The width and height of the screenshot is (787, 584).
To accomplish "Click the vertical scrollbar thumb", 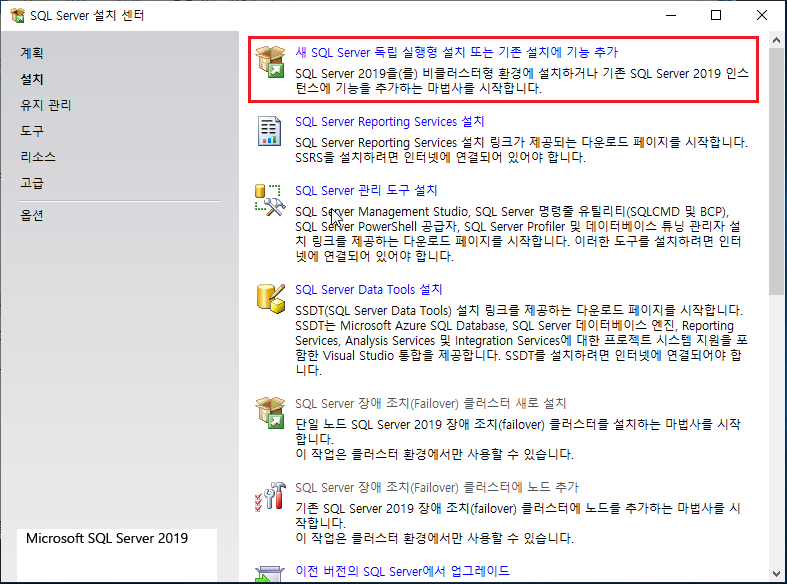I will [776, 172].
